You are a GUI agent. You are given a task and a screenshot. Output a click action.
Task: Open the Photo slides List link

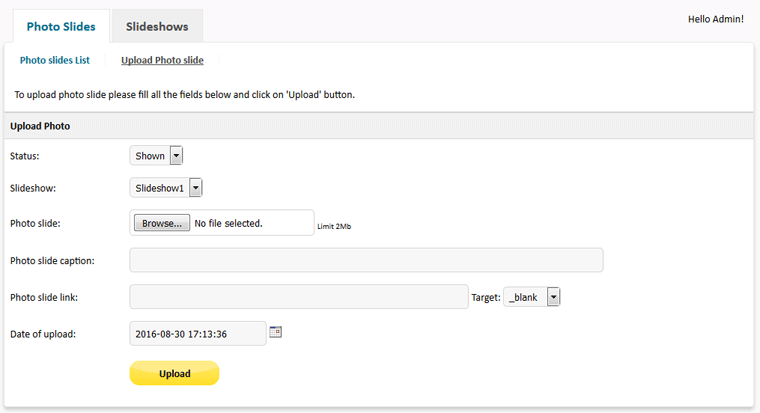55,60
